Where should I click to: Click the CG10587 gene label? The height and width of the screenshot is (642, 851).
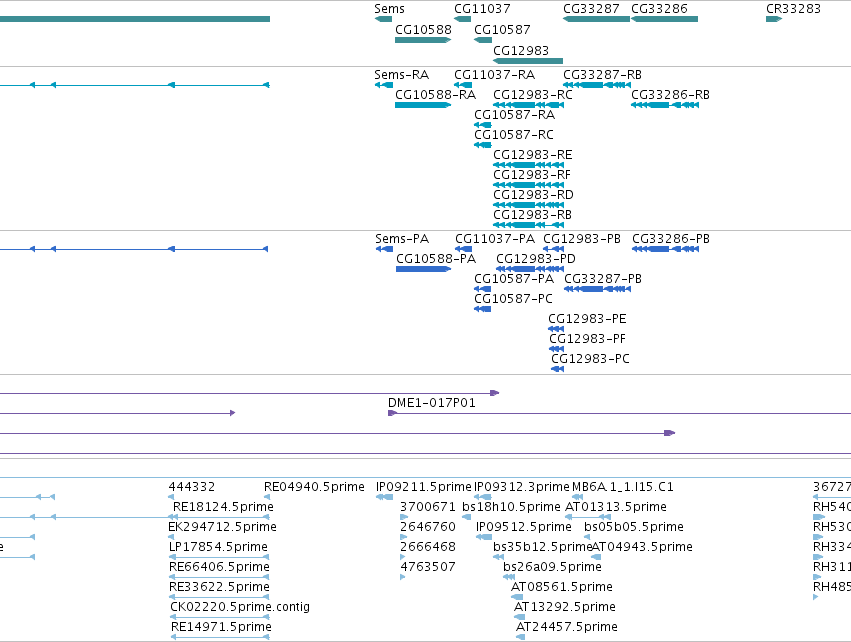(502, 30)
